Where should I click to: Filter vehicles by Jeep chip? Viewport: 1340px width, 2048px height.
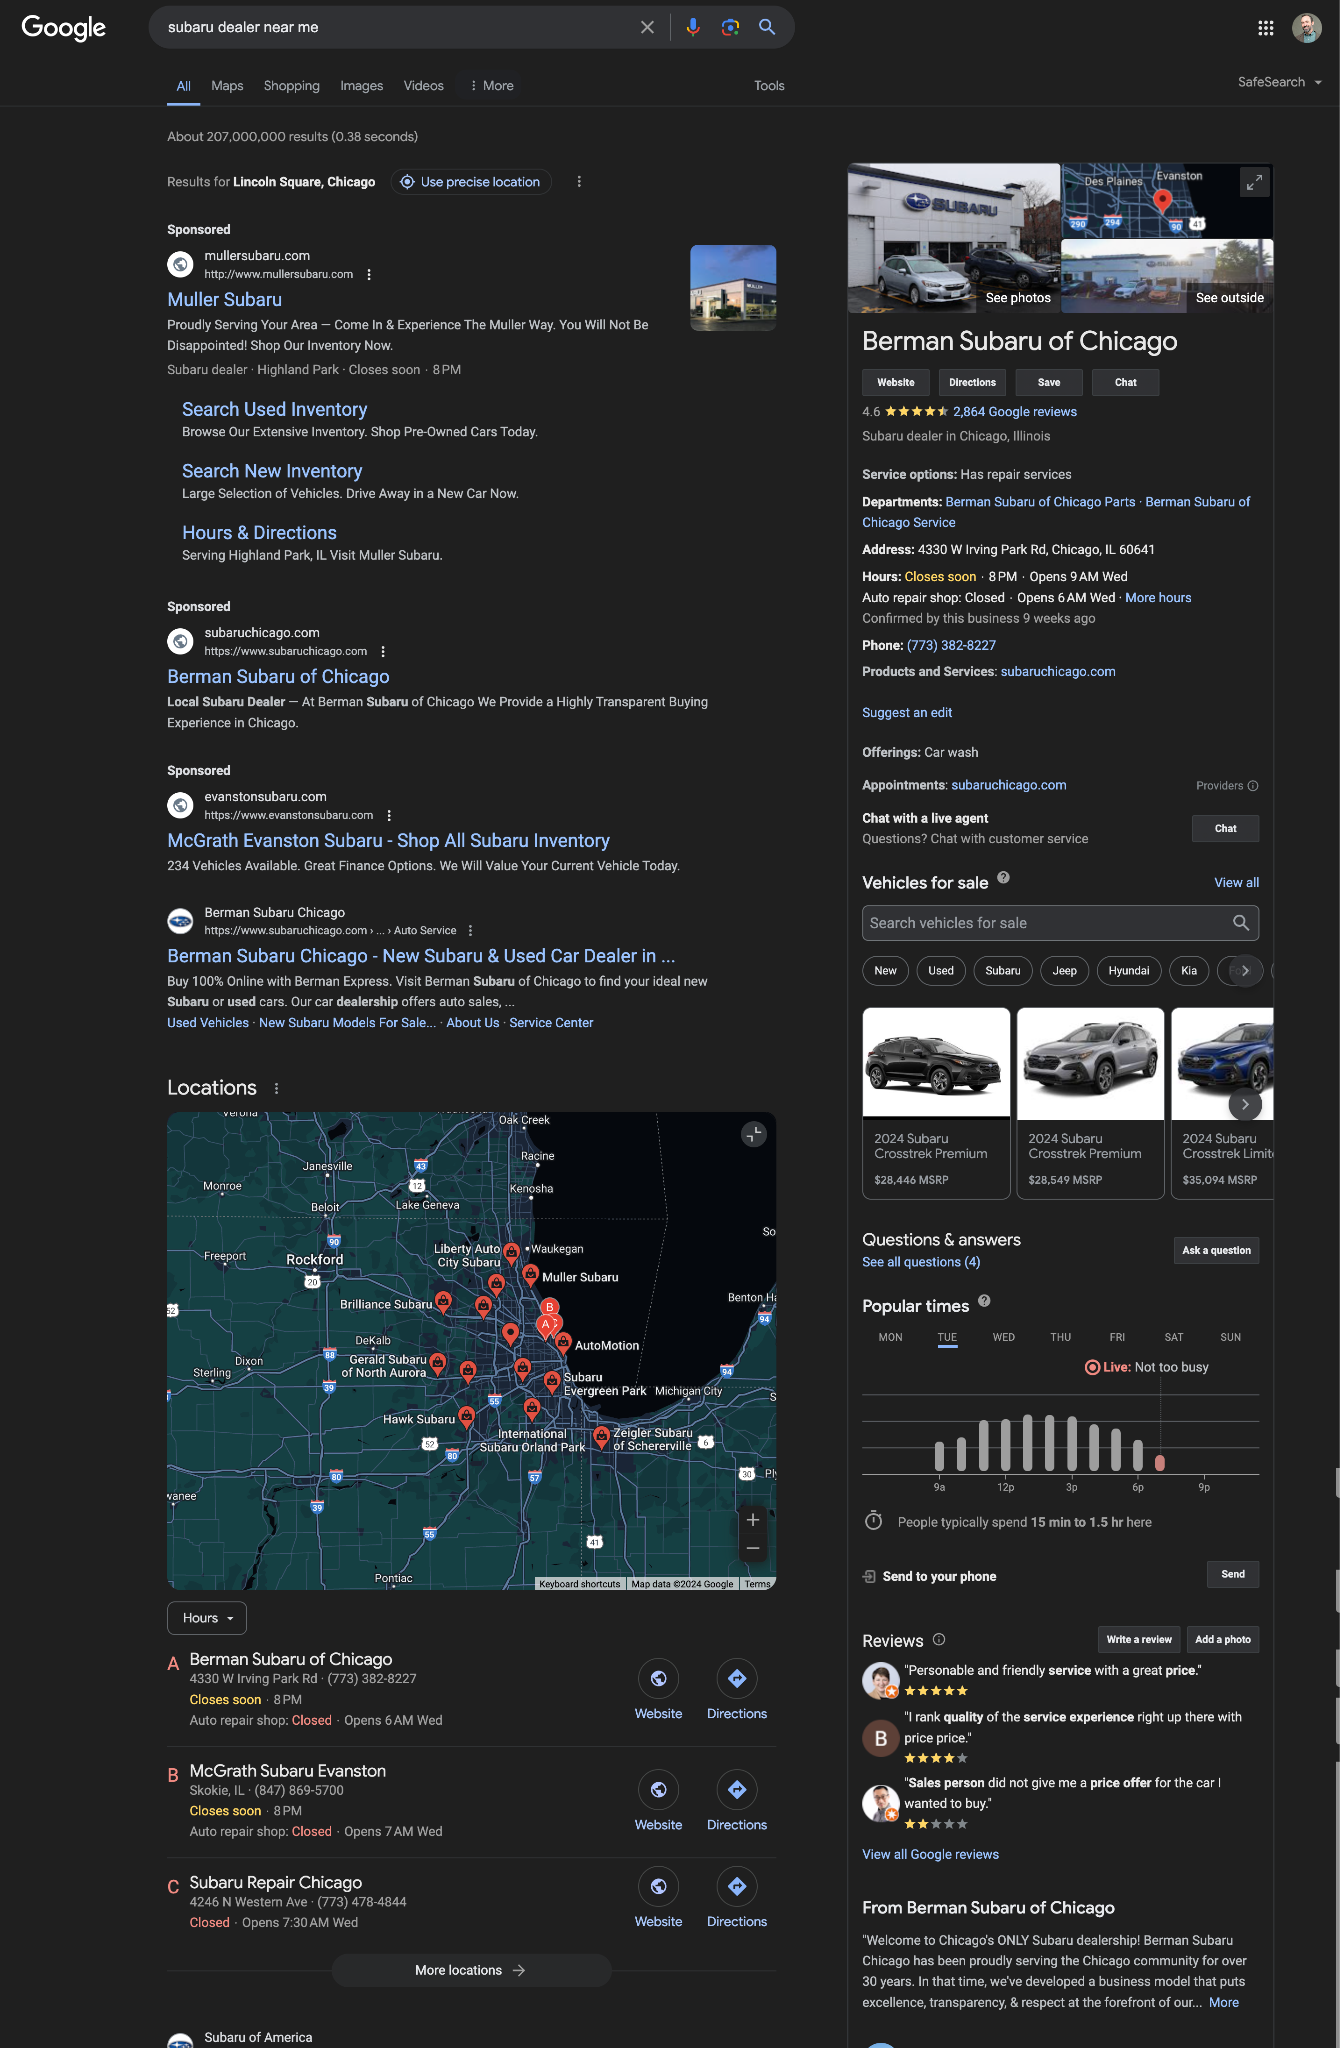pos(1065,971)
